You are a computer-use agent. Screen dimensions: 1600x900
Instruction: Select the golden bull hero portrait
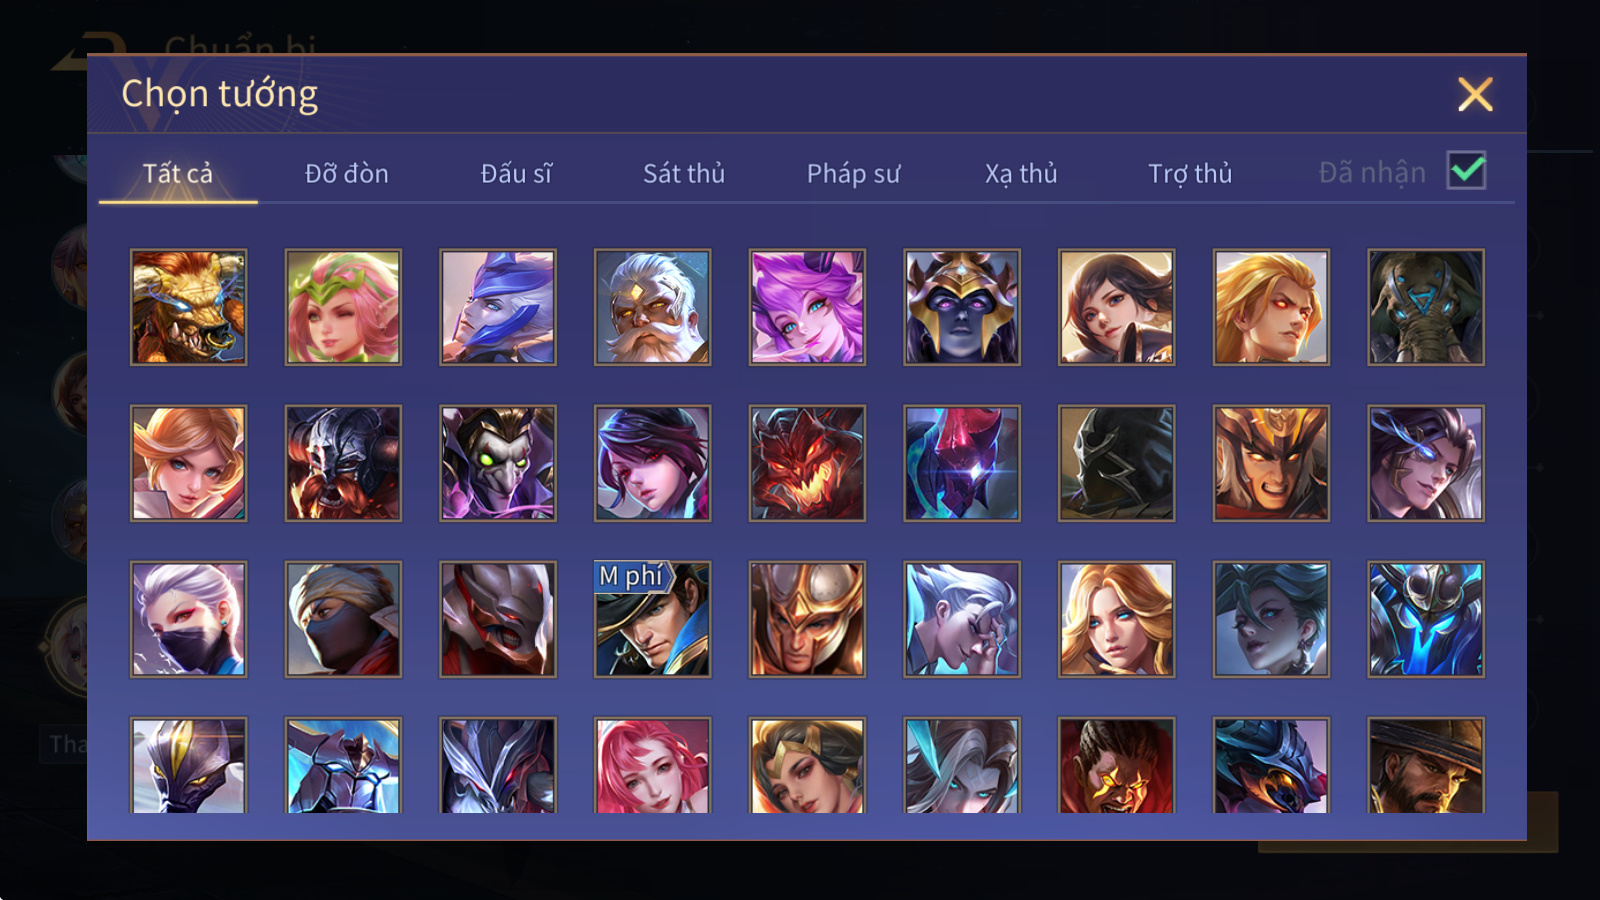(188, 307)
